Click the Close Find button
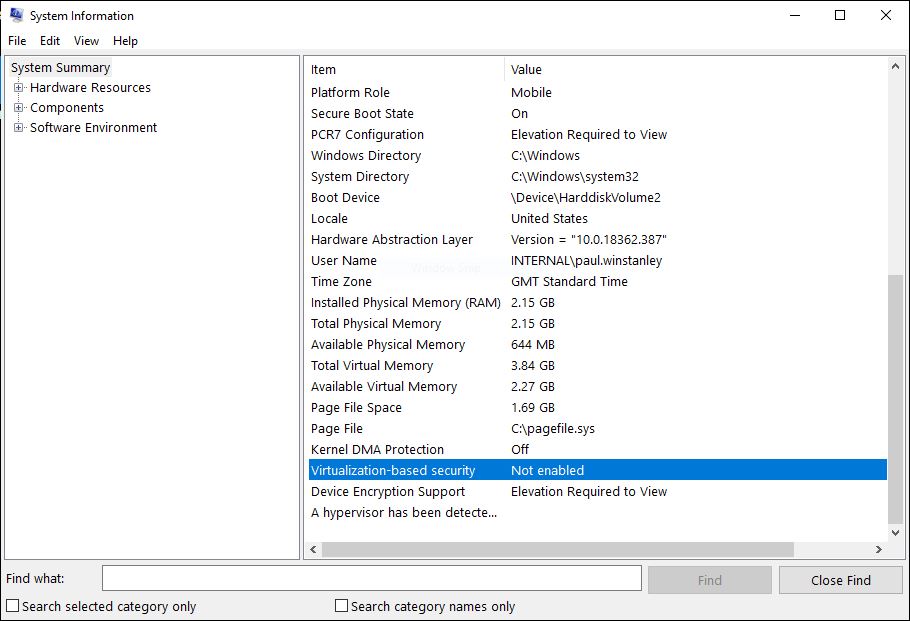 coord(840,579)
